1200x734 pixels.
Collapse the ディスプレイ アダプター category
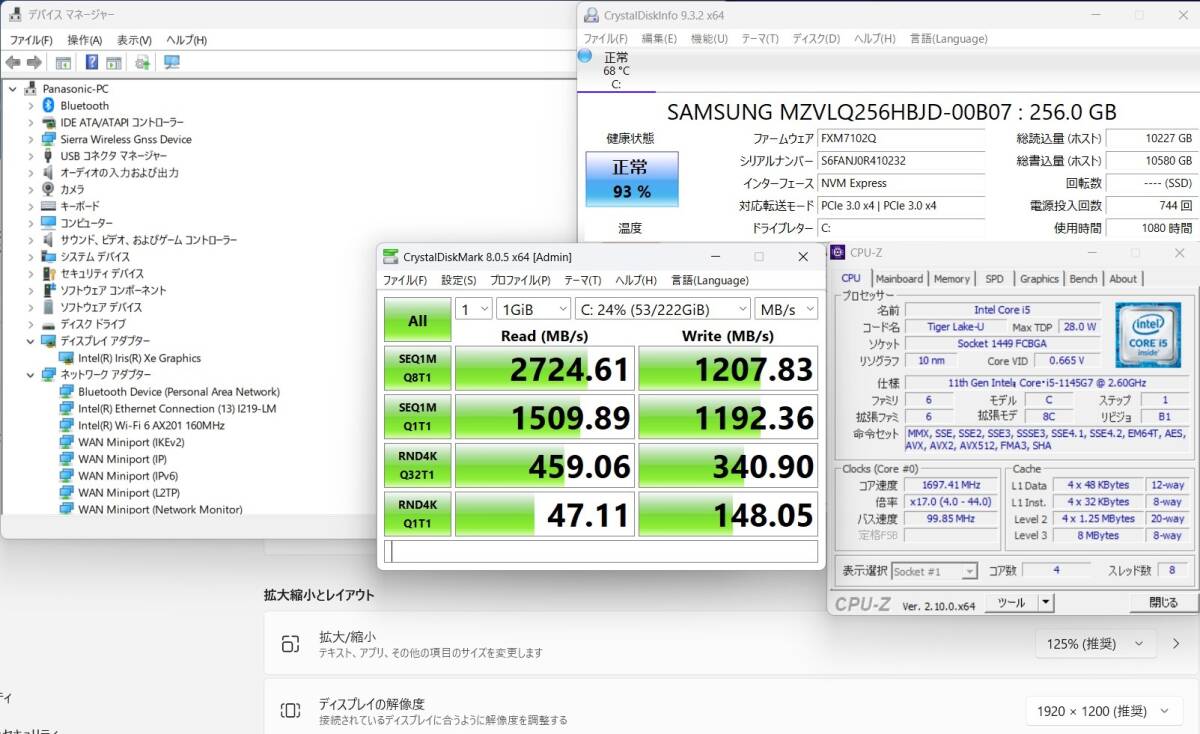click(31, 341)
